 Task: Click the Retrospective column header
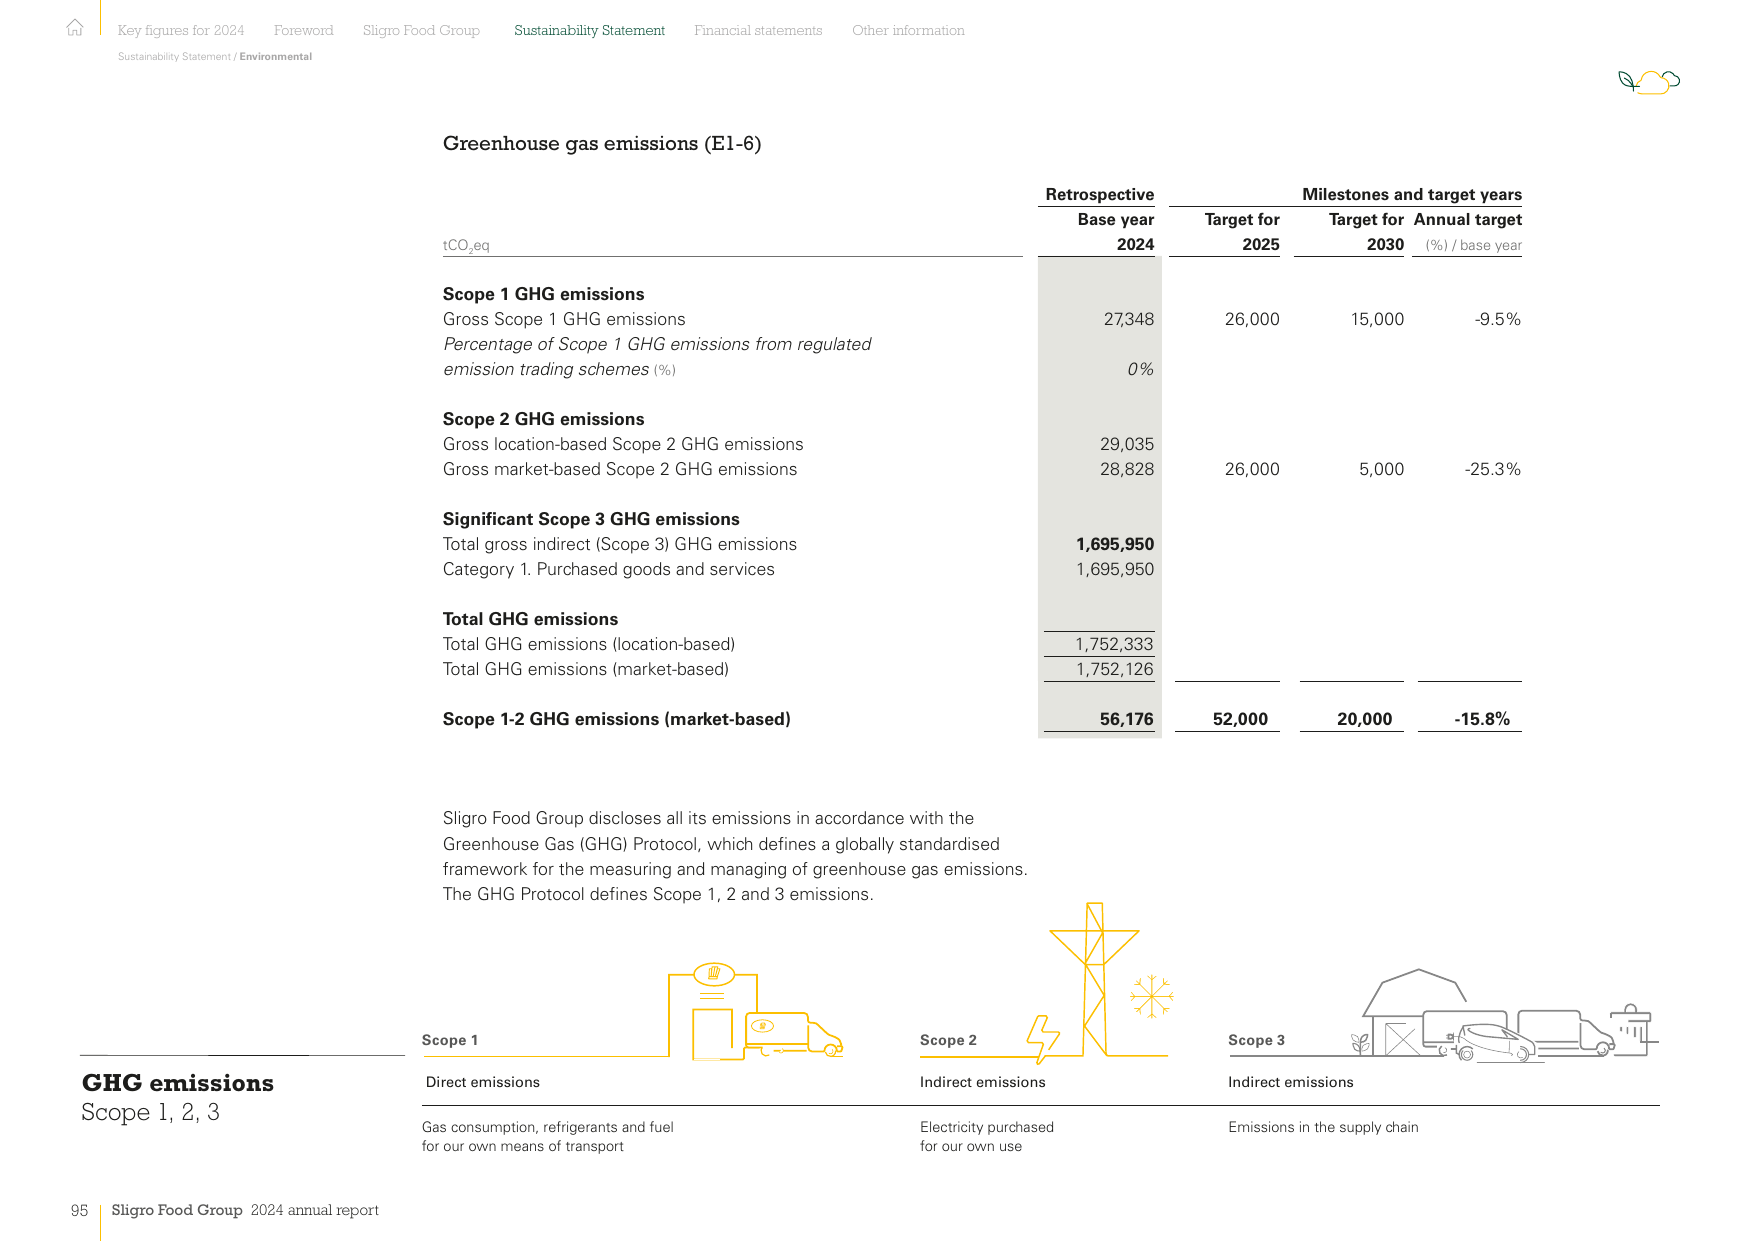pyautogui.click(x=1099, y=194)
